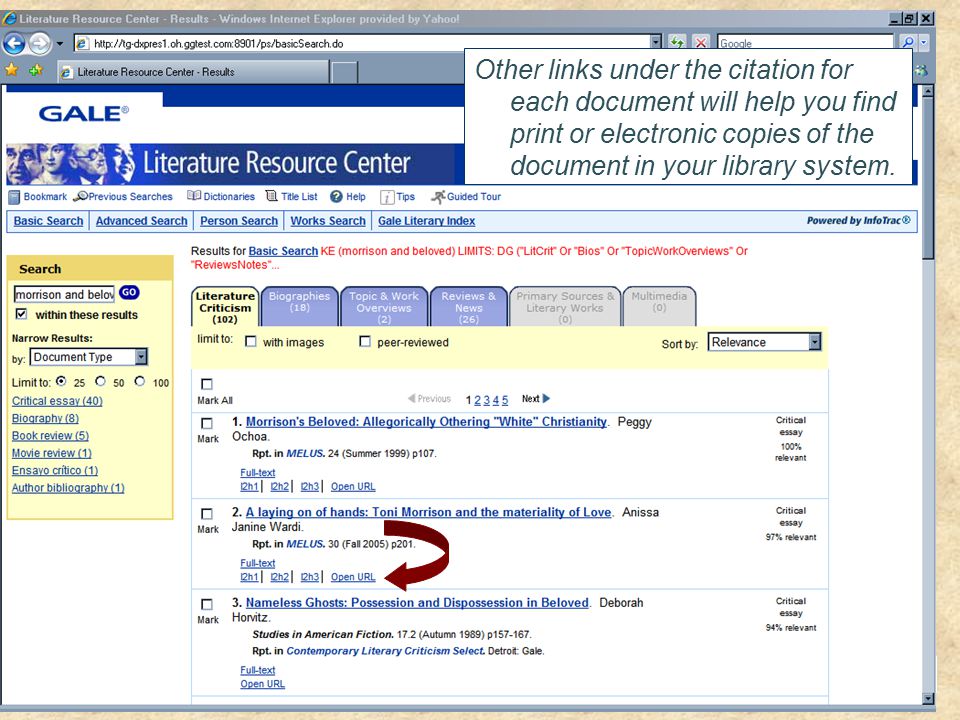The height and width of the screenshot is (720, 960).
Task: Open Gale Literary Index
Action: 426,221
